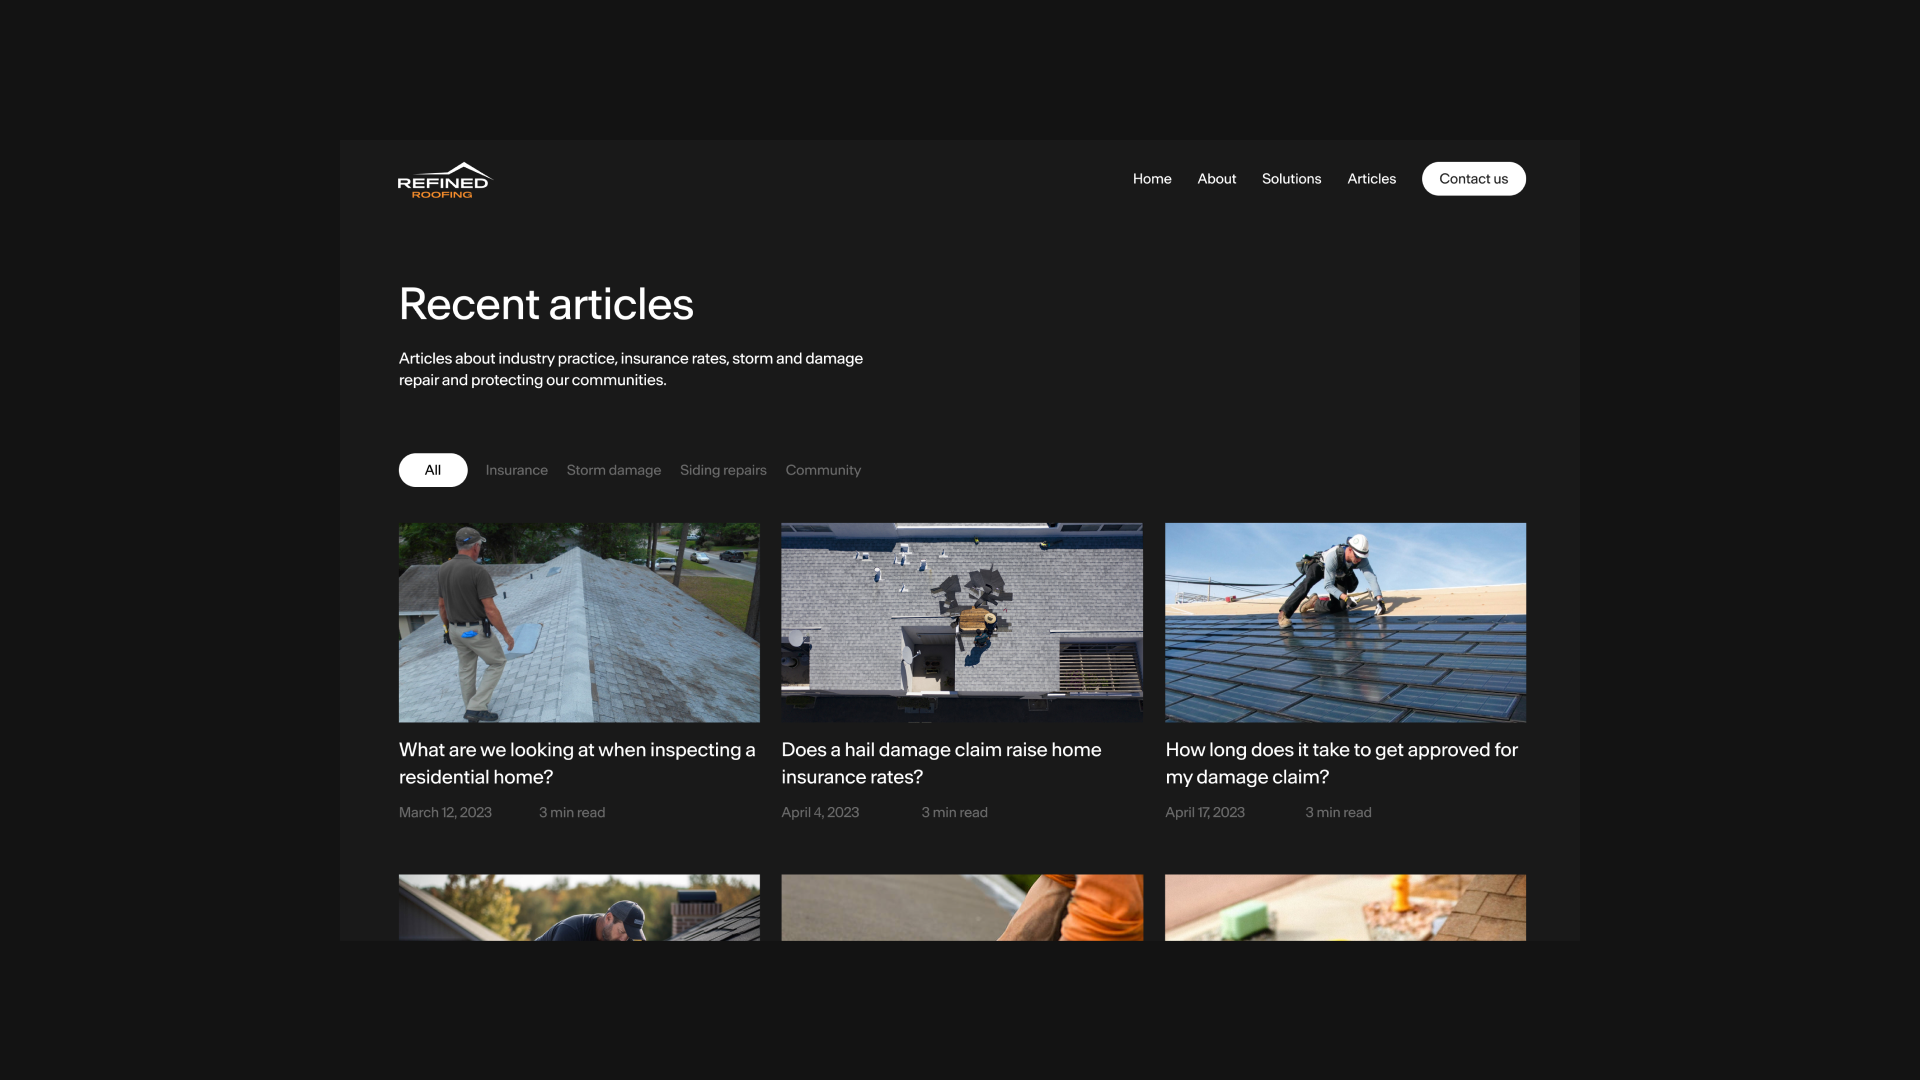Image resolution: width=1920 pixels, height=1080 pixels.
Task: Open the Solutions menu item
Action: click(1290, 179)
